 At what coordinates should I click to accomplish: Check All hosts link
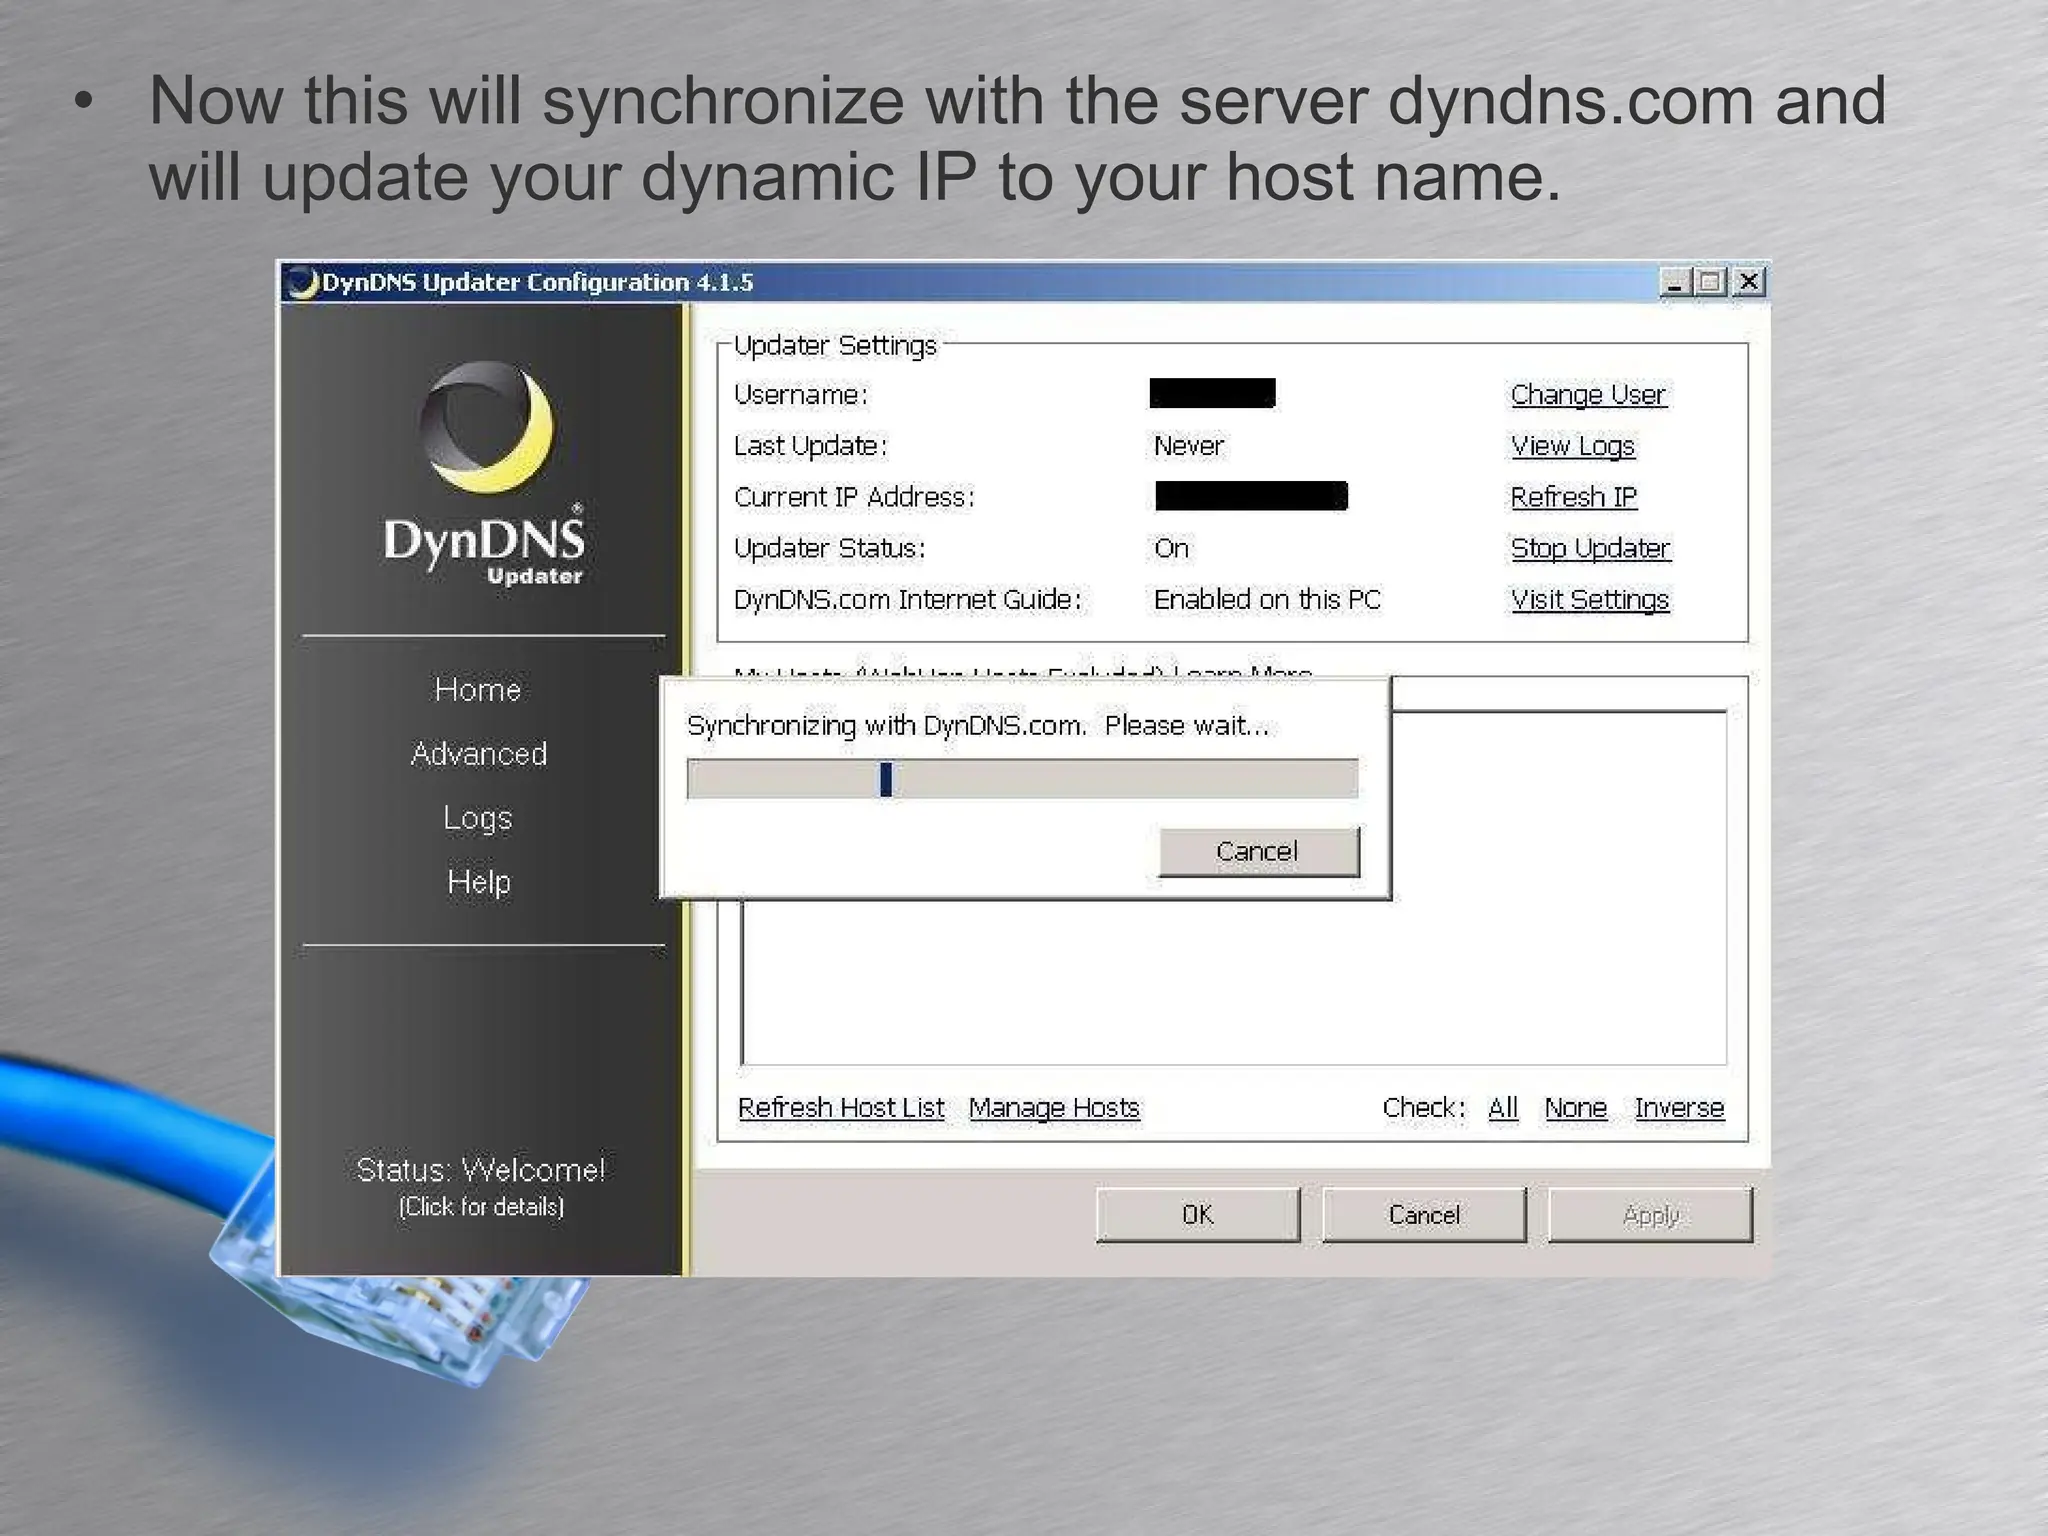pos(1503,1108)
